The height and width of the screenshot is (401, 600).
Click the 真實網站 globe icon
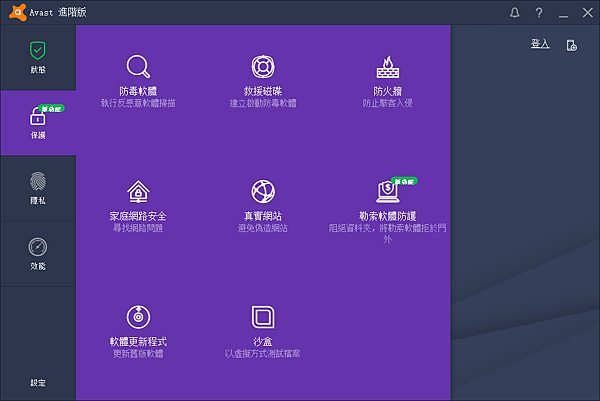pyautogui.click(x=263, y=191)
